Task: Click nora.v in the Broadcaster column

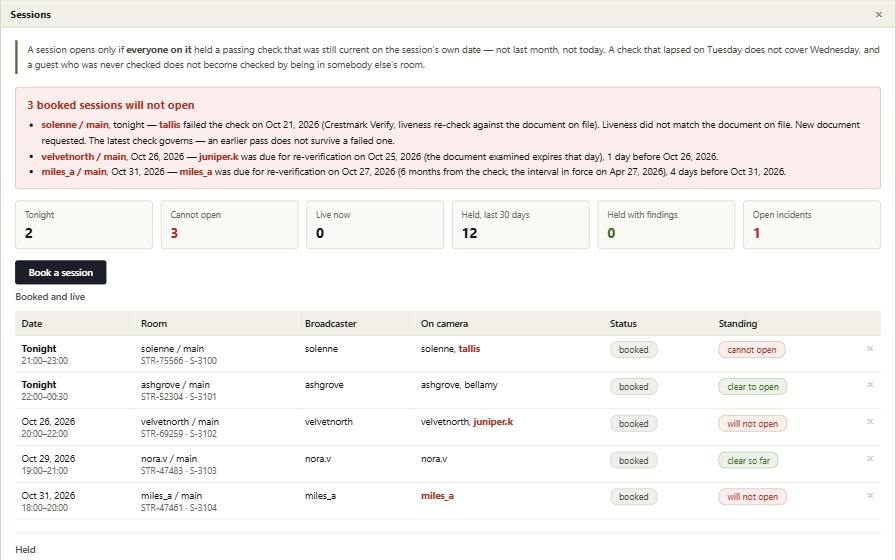Action: click(318, 459)
